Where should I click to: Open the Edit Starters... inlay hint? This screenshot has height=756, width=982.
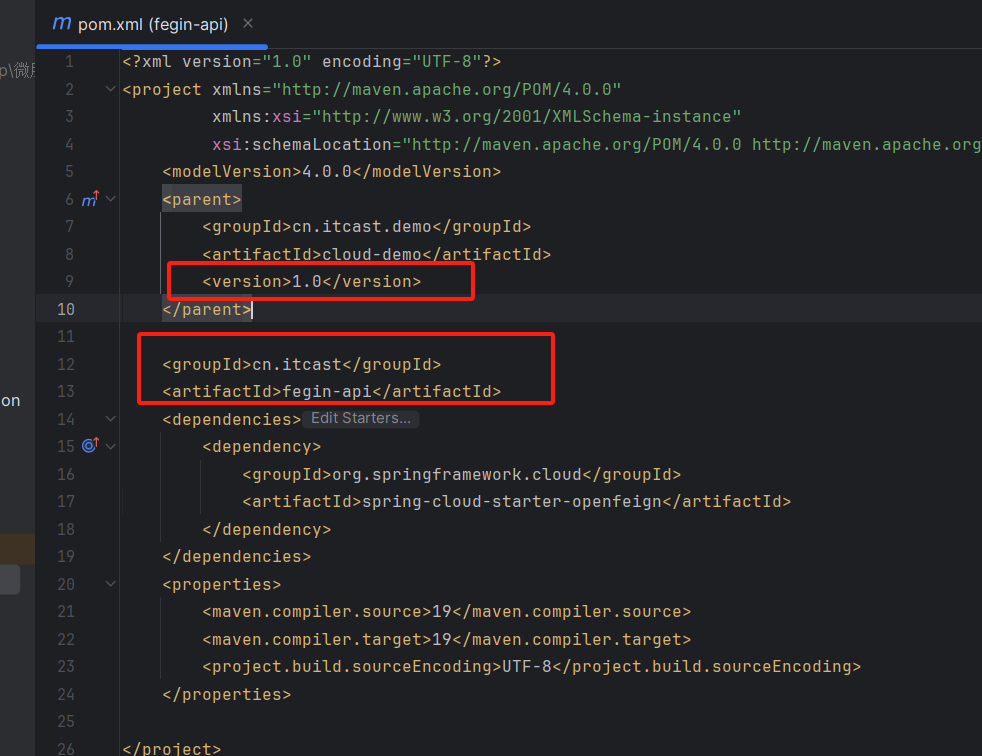click(361, 418)
